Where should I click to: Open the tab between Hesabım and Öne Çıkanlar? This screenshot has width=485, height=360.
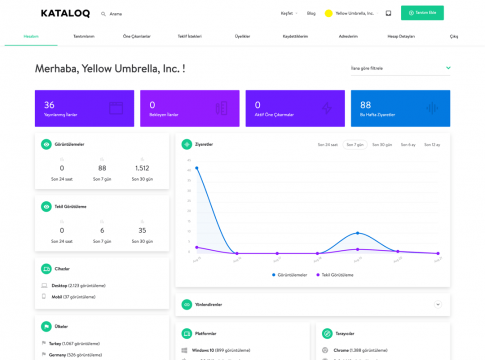point(84,36)
